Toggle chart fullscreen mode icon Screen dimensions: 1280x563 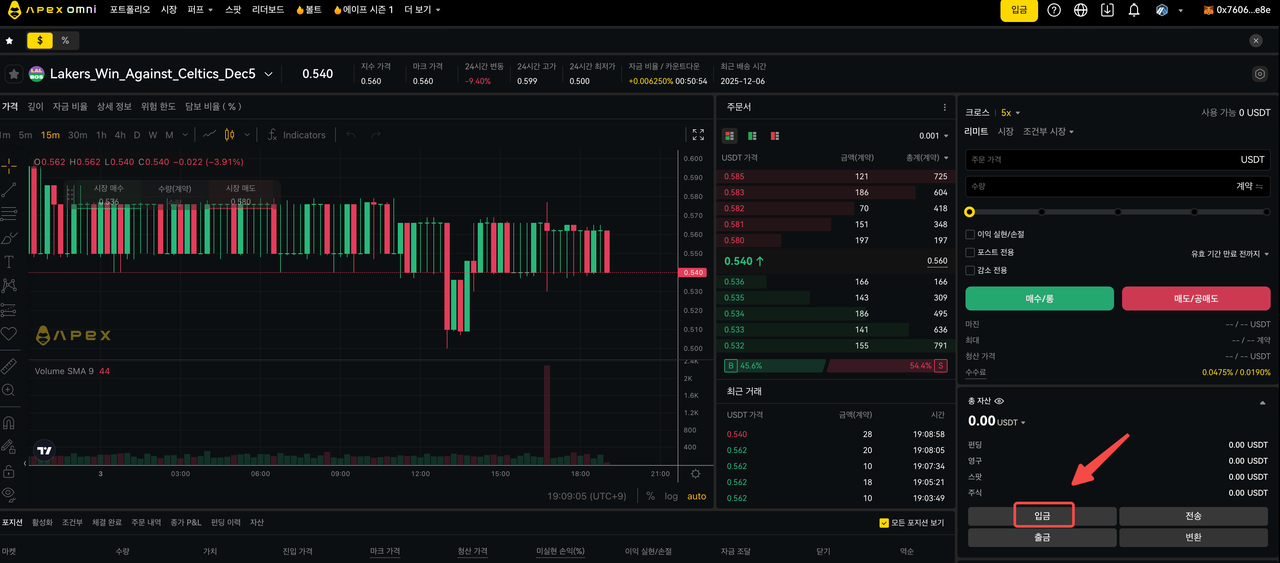[699, 135]
